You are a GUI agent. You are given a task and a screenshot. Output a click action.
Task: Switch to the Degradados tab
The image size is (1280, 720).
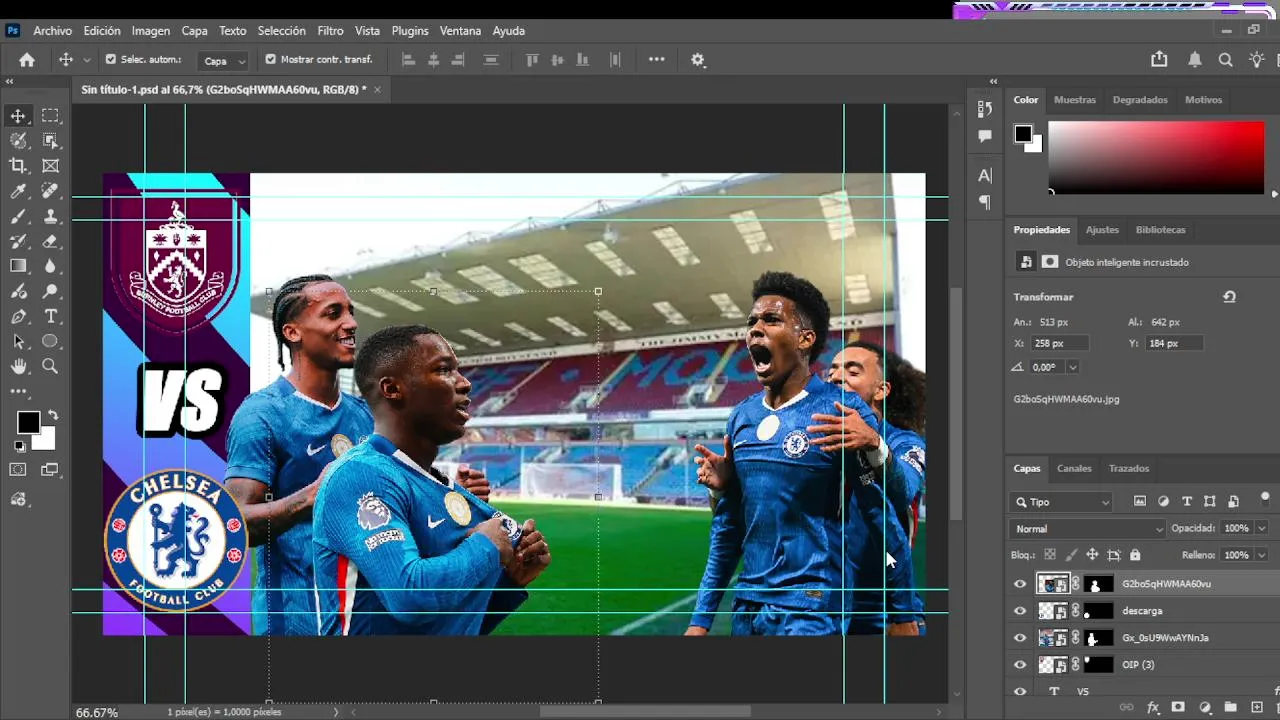click(x=1140, y=100)
